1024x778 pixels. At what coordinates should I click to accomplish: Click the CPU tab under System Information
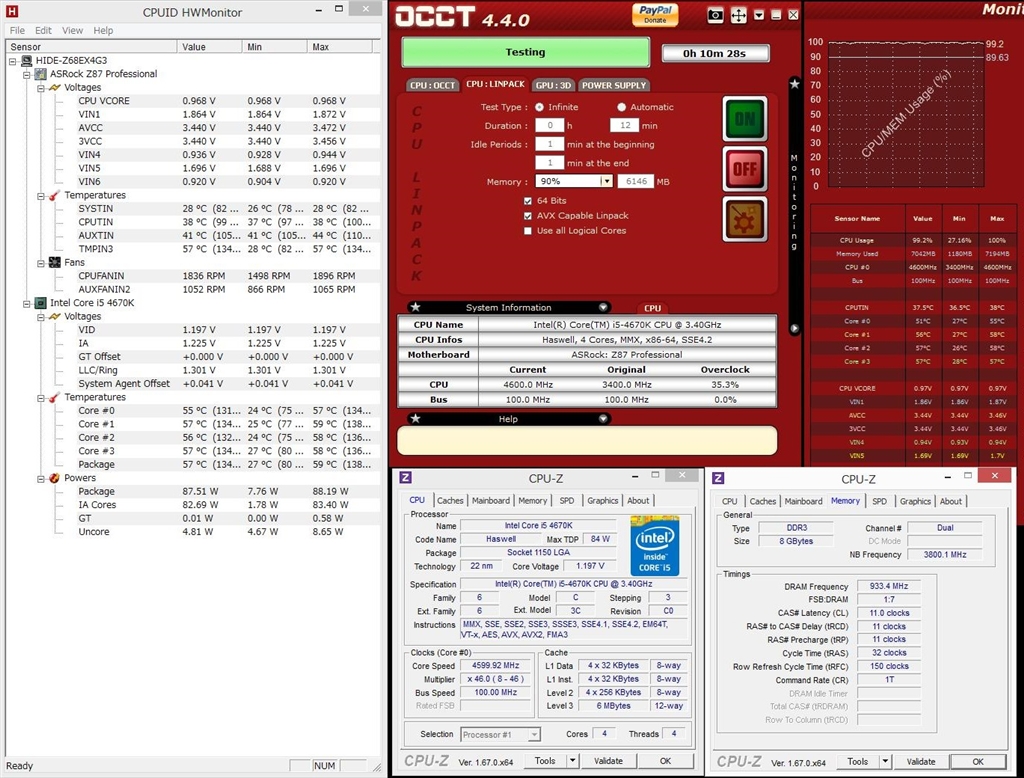652,308
